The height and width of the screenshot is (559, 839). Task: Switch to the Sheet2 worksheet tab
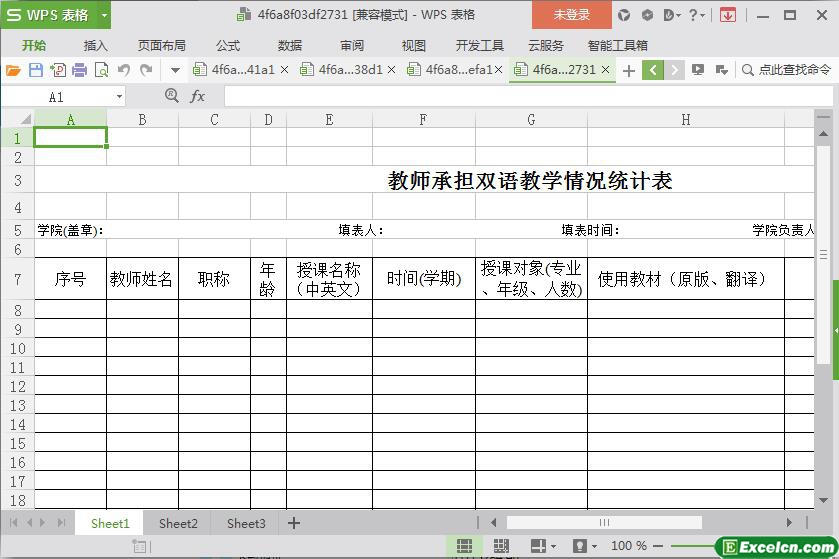178,523
